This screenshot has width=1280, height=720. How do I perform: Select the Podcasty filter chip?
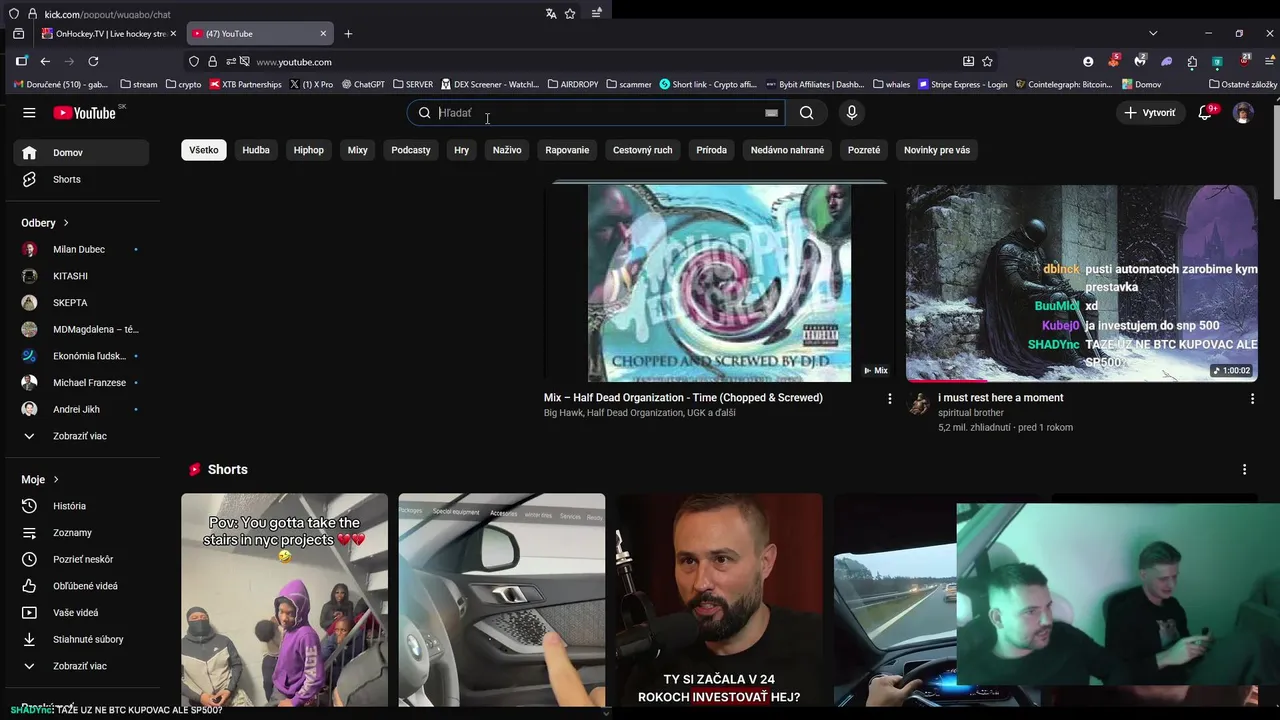[411, 150]
